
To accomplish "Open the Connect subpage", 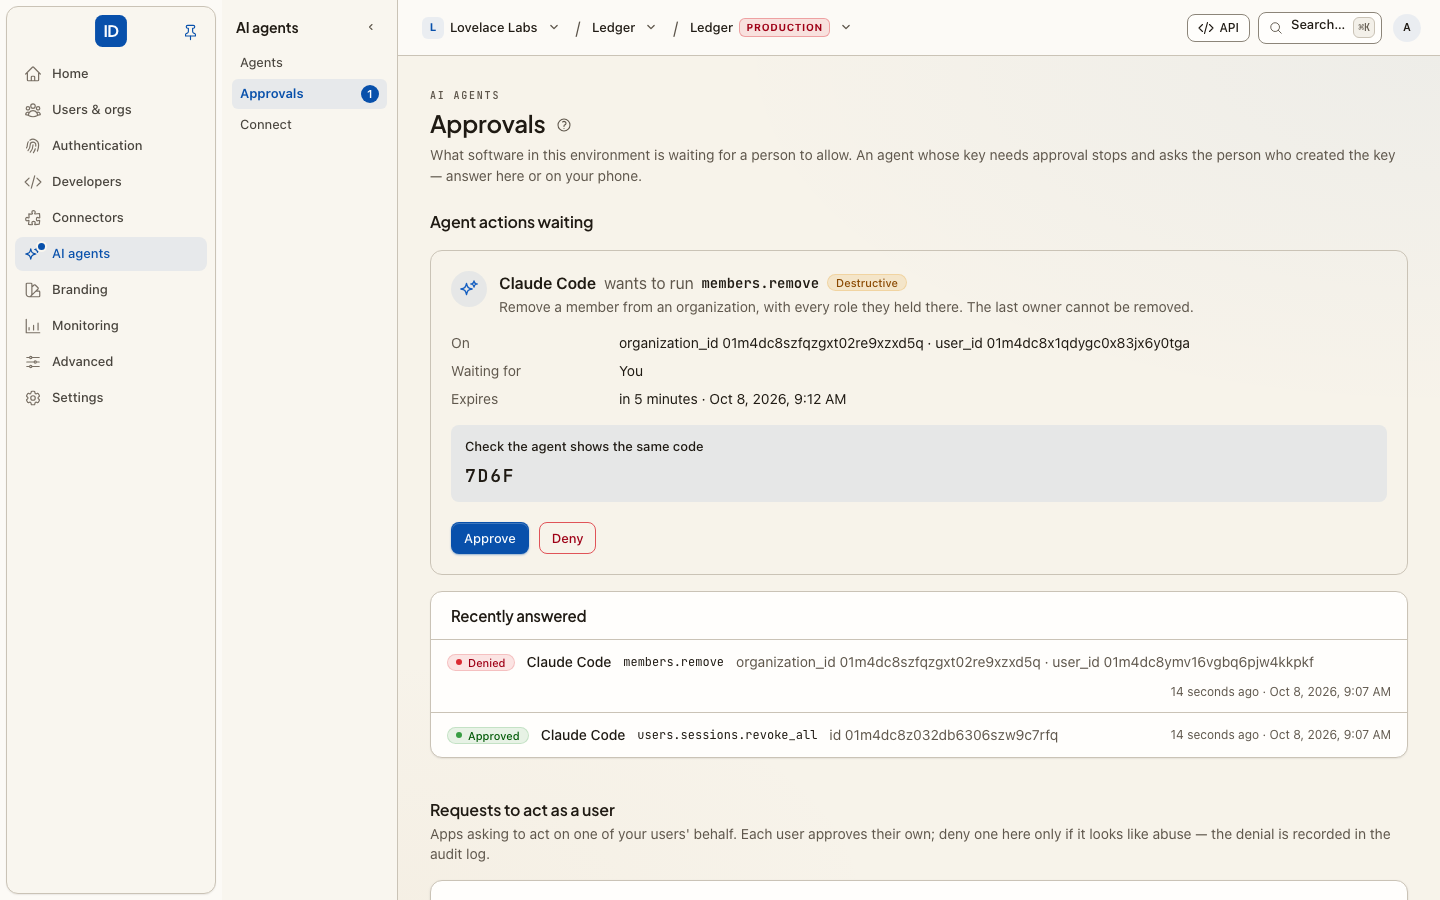I will 309,125.
